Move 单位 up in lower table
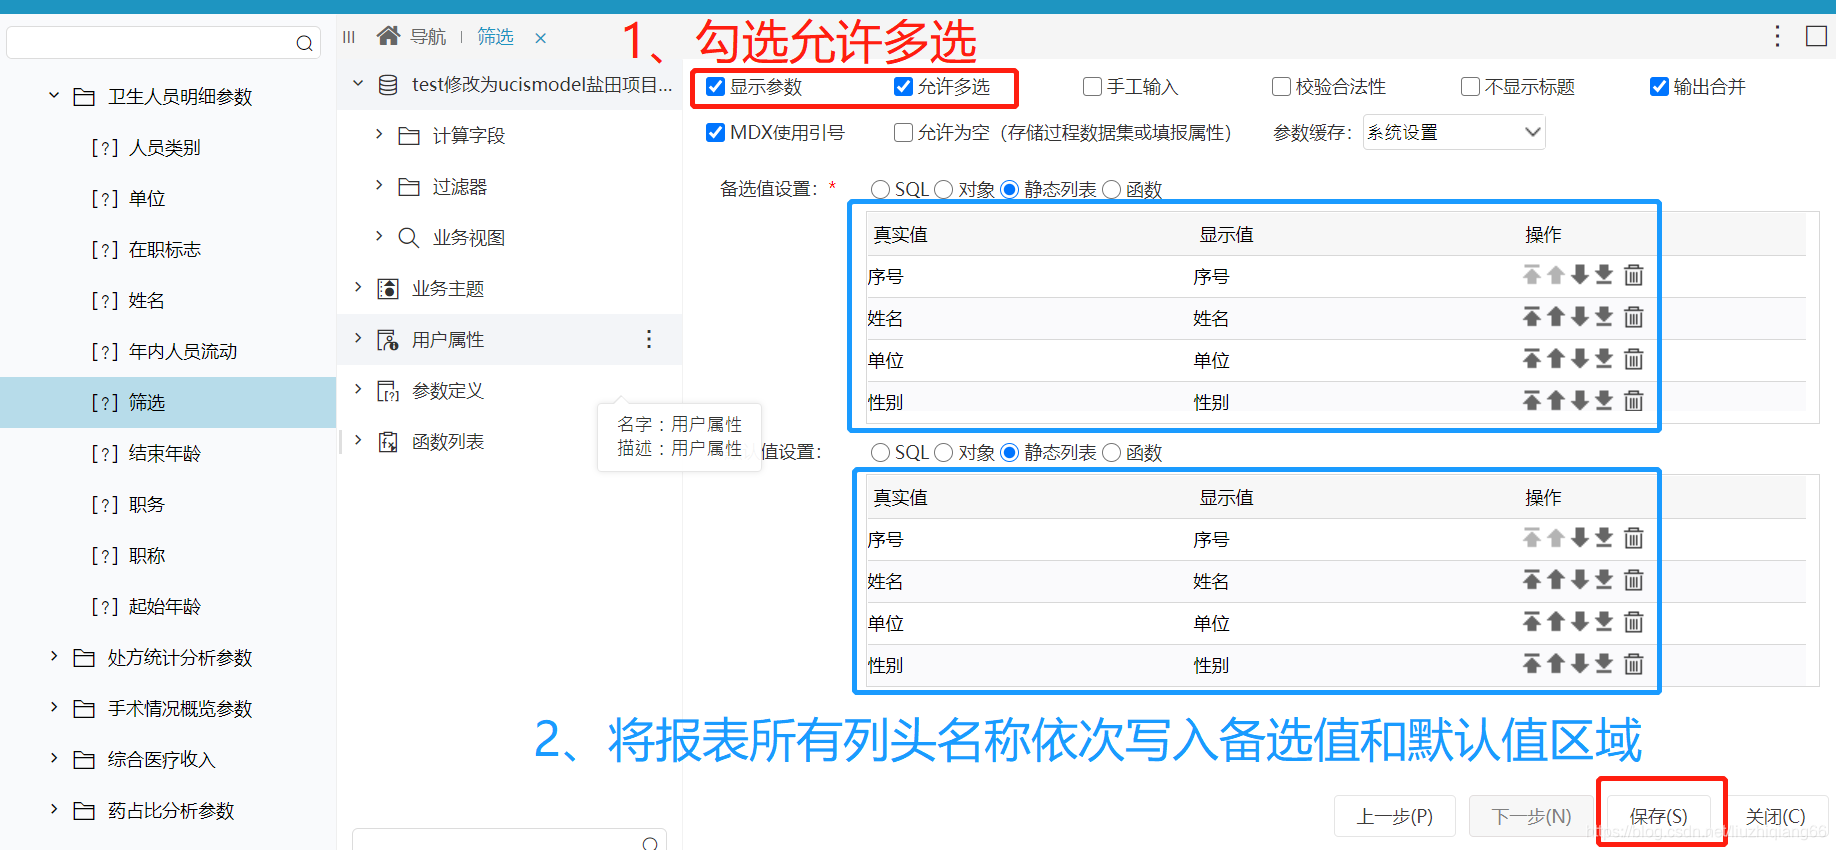The image size is (1836, 850). (1556, 622)
